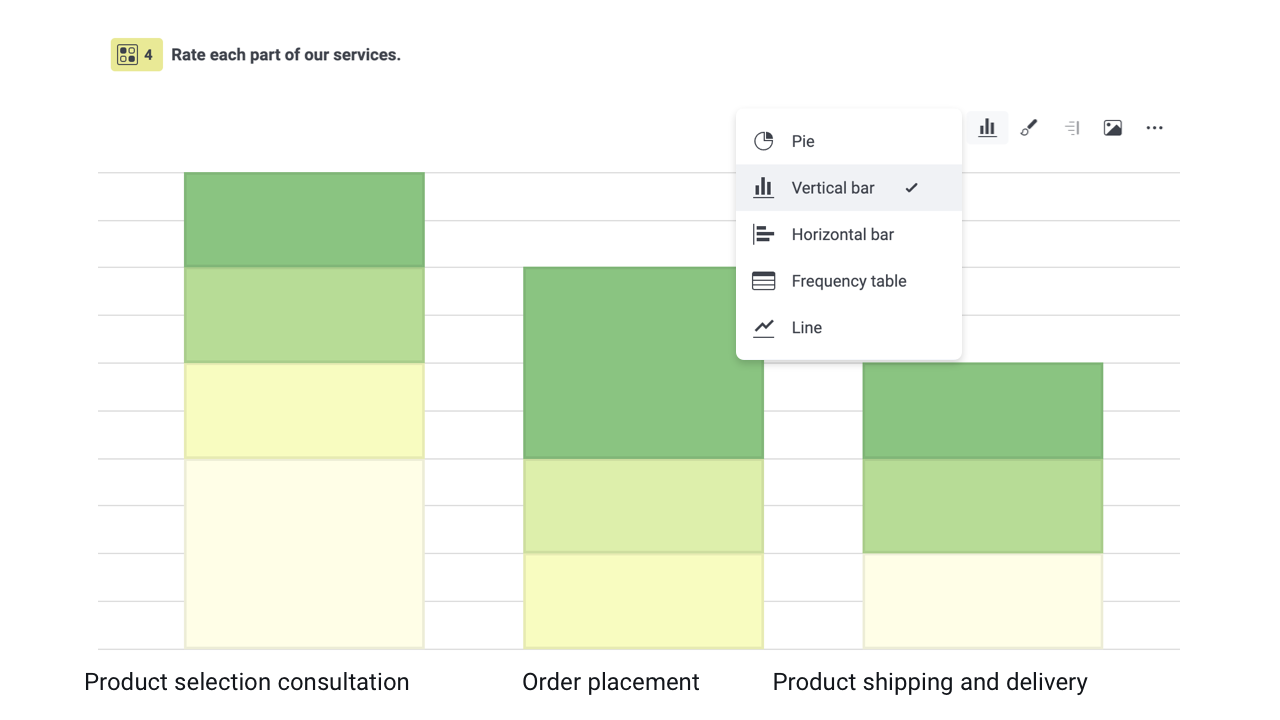Viewport: 1280px width, 720px height.
Task: Click the Vertical bar icon in the menu
Action: pos(764,187)
